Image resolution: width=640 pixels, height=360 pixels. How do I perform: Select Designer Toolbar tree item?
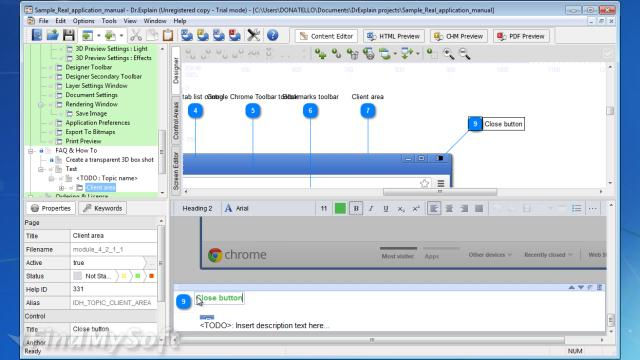[89, 67]
